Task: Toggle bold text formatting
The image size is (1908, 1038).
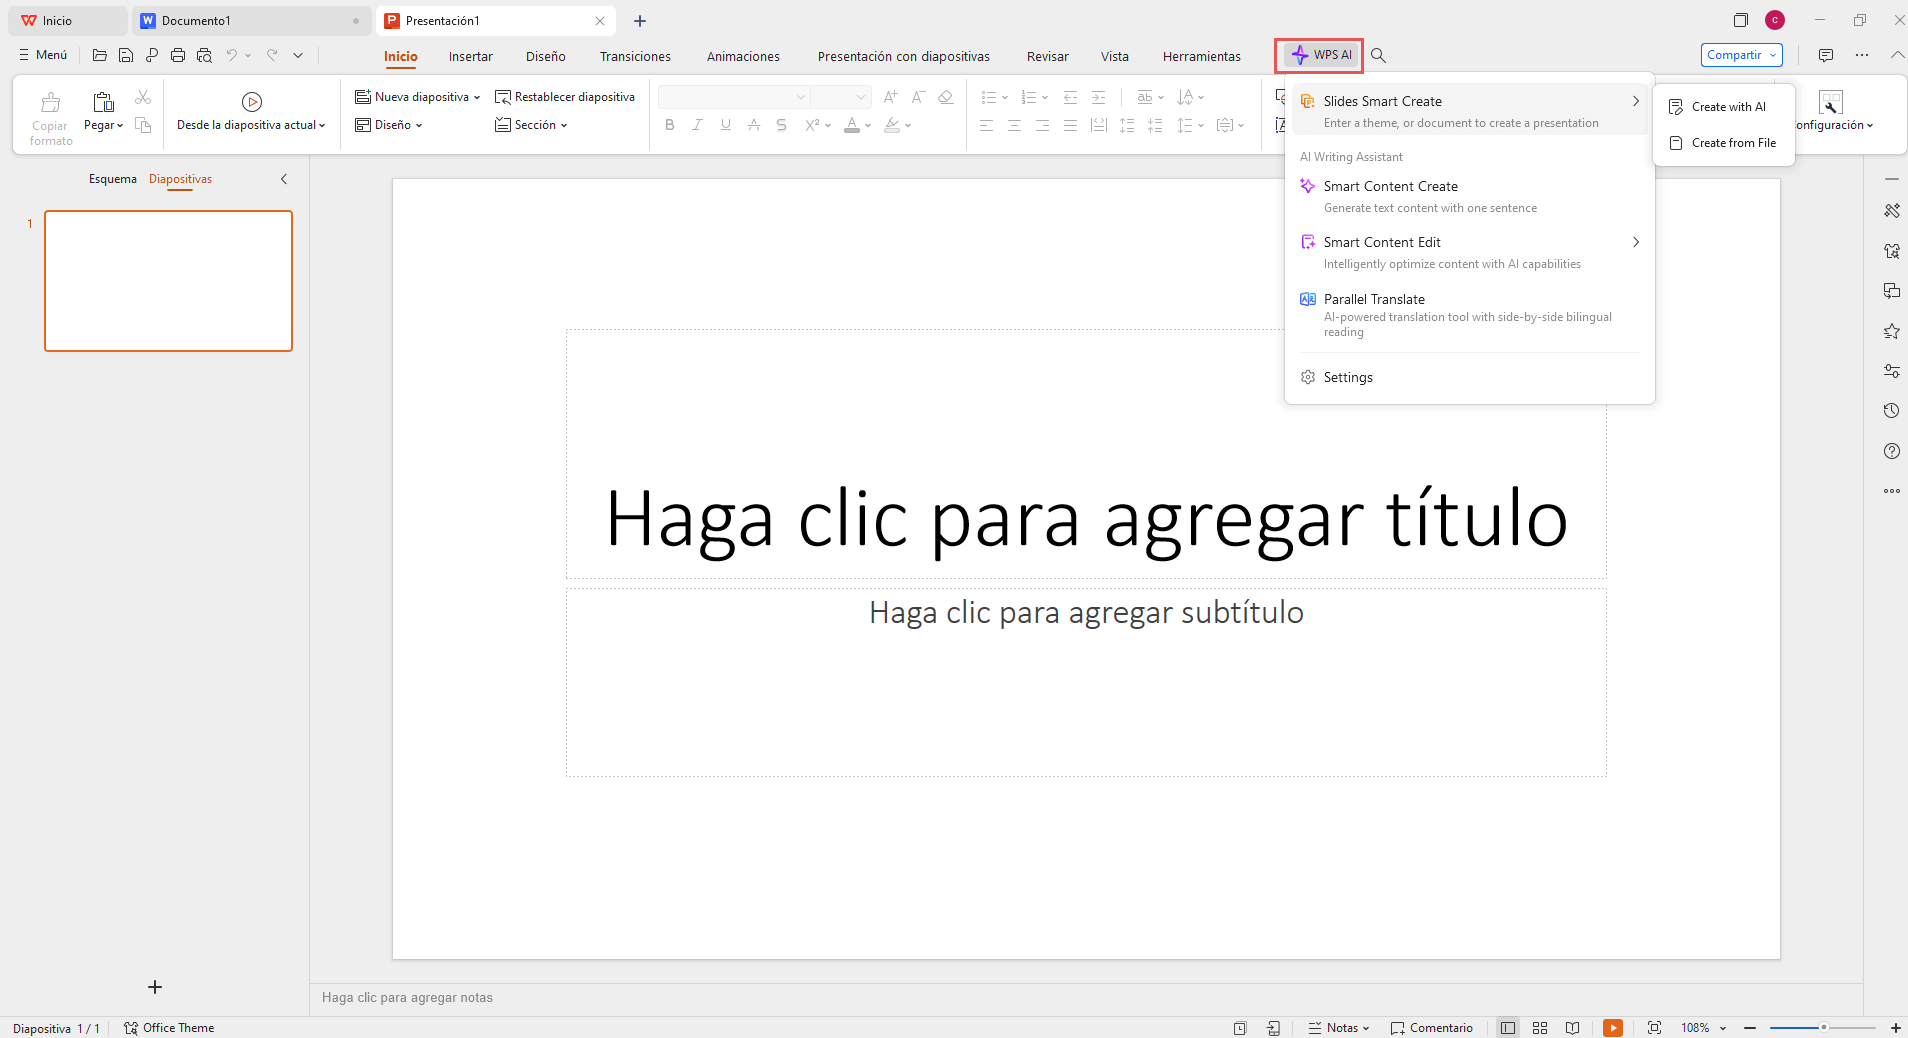Action: 669,125
